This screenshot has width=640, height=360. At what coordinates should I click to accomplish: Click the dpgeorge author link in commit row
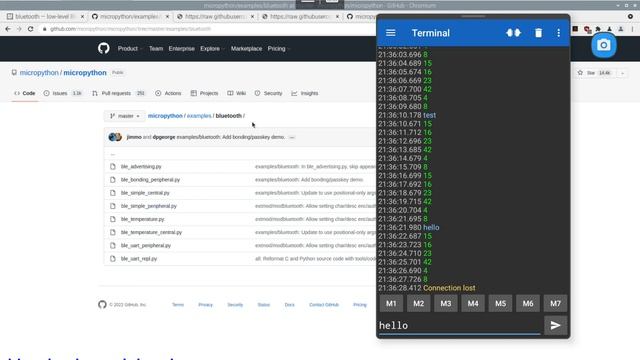(x=164, y=137)
